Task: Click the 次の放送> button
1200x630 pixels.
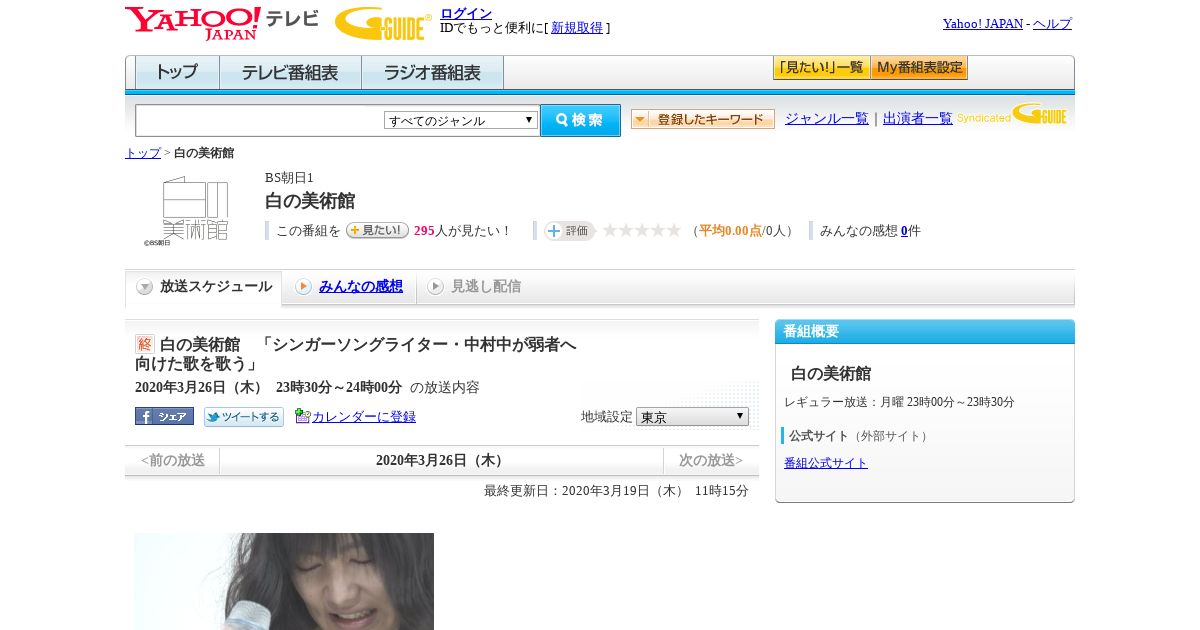Action: coord(711,460)
